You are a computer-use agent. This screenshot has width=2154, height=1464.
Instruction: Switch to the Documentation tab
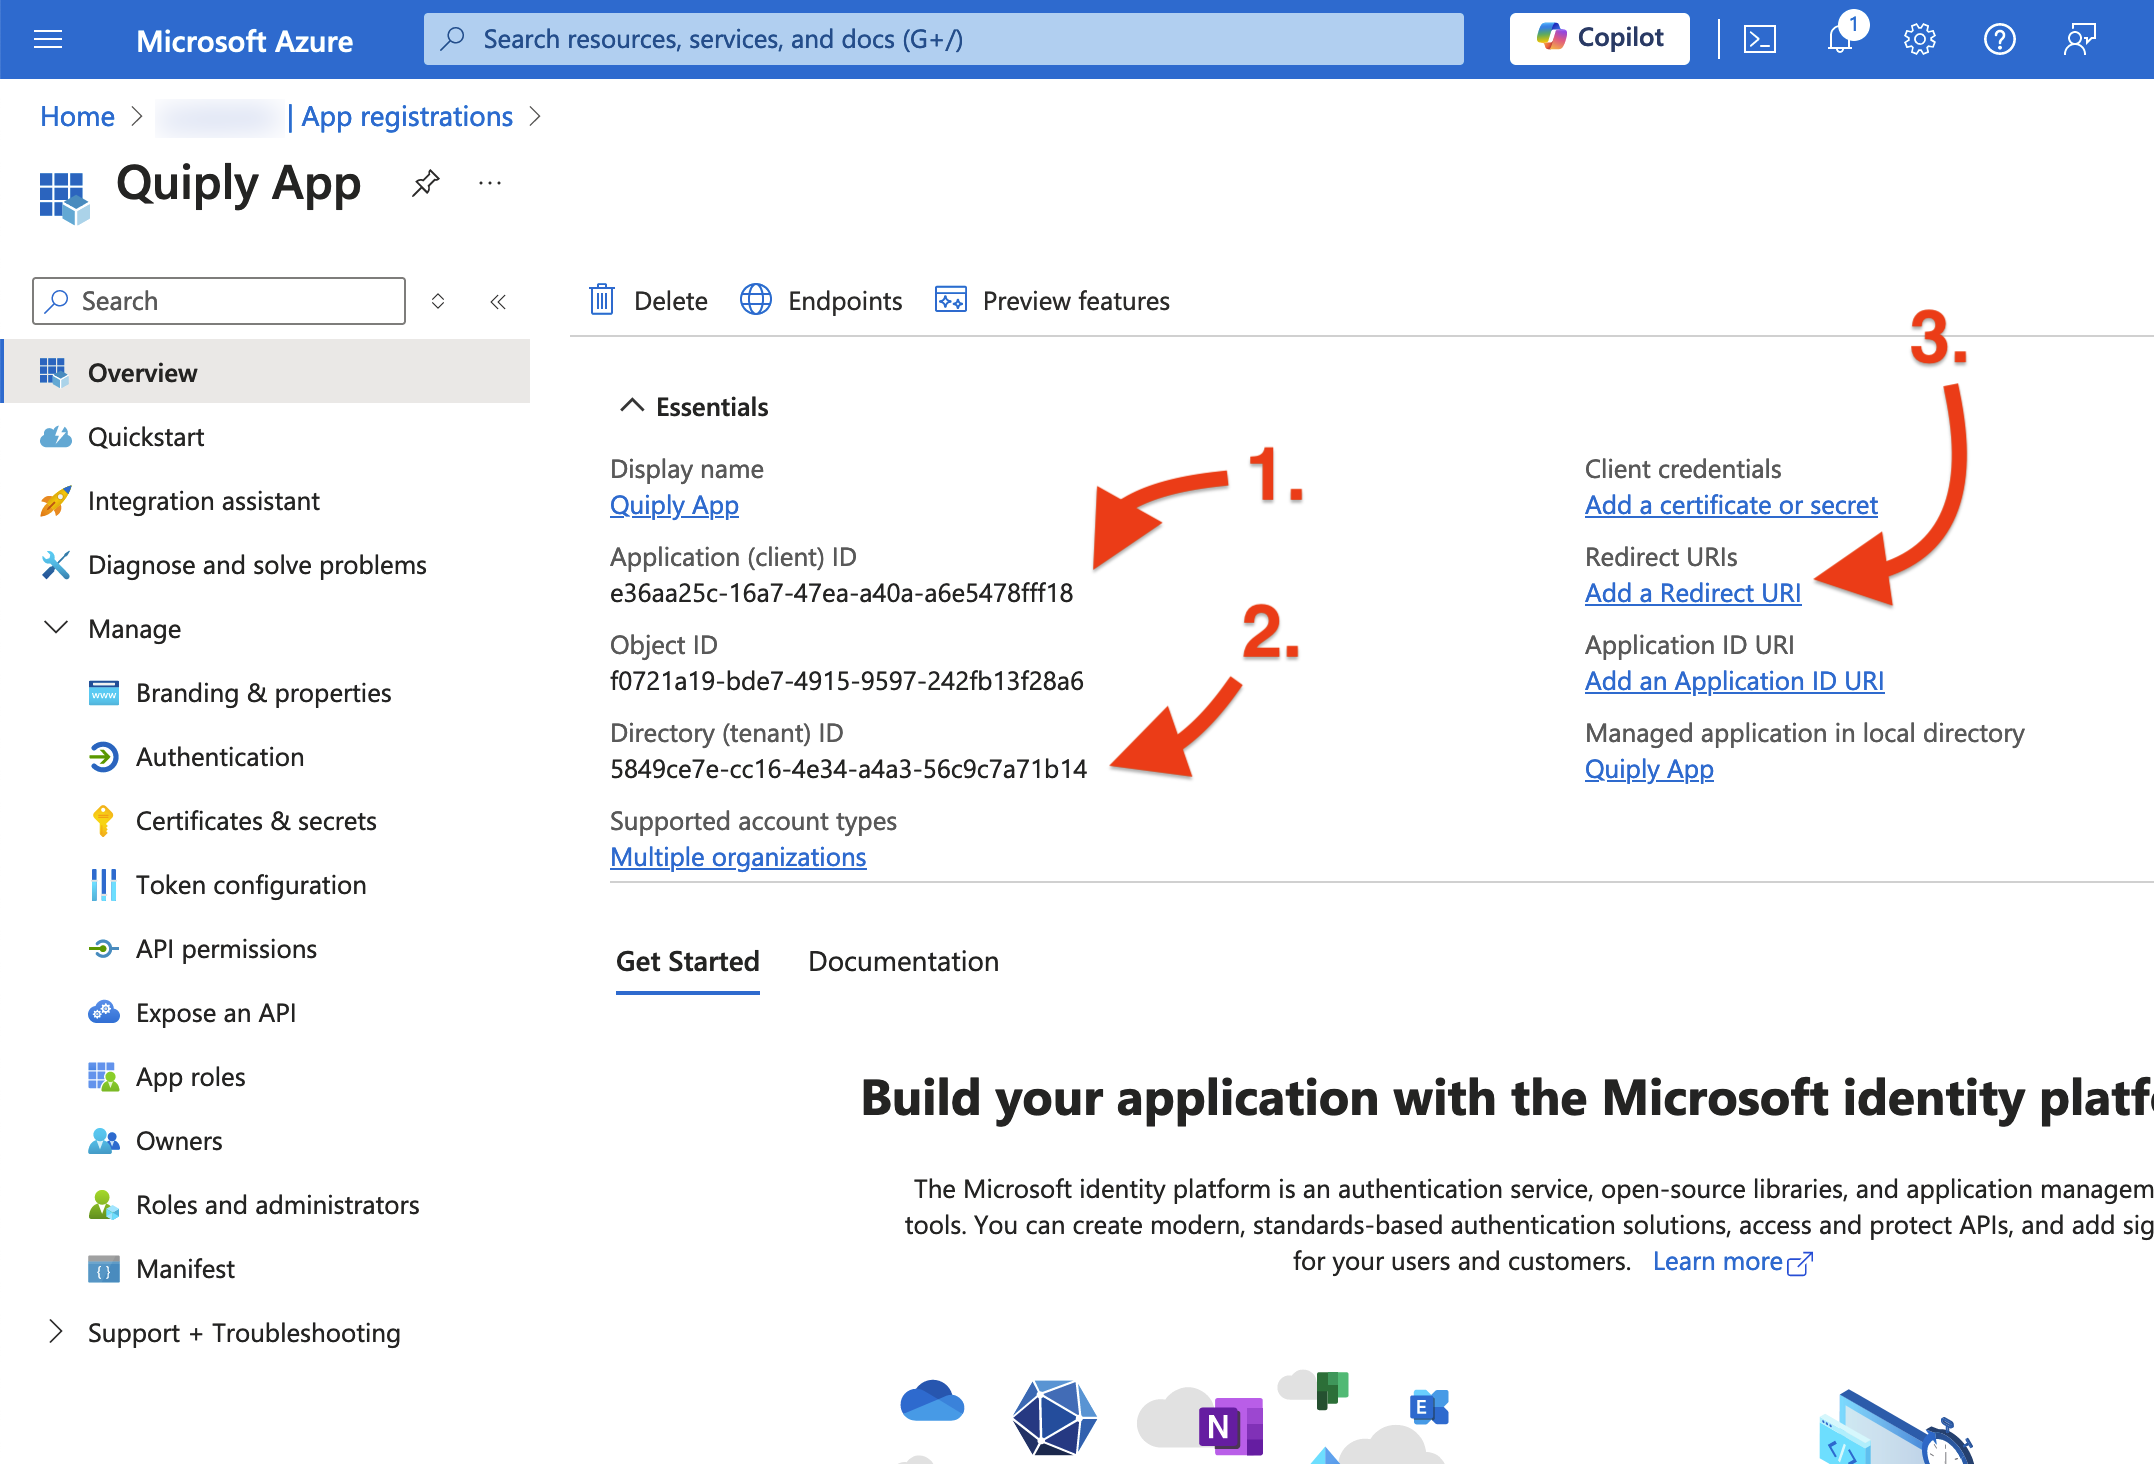(x=903, y=961)
